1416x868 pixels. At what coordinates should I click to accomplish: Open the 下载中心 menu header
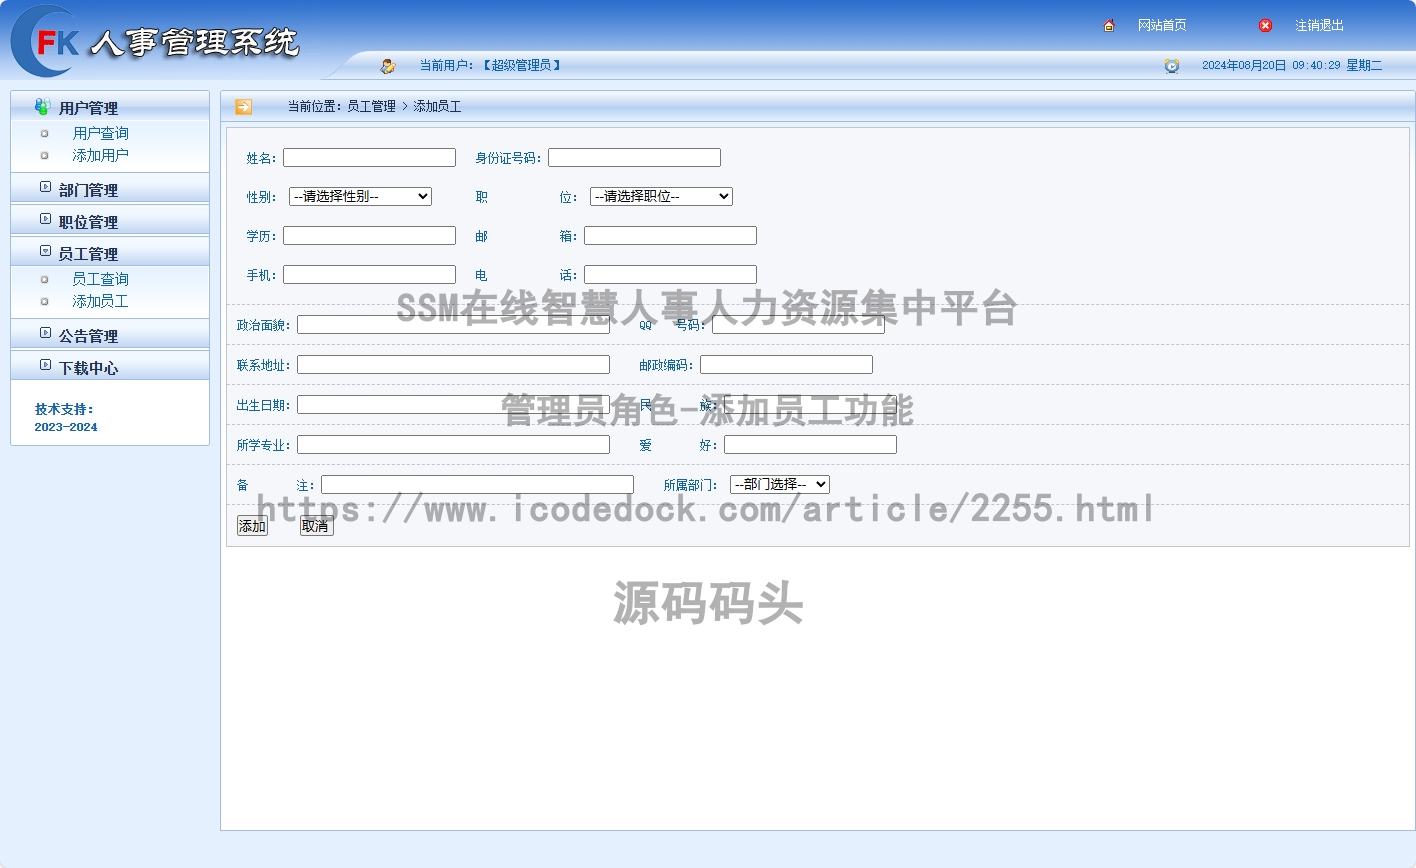(110, 366)
